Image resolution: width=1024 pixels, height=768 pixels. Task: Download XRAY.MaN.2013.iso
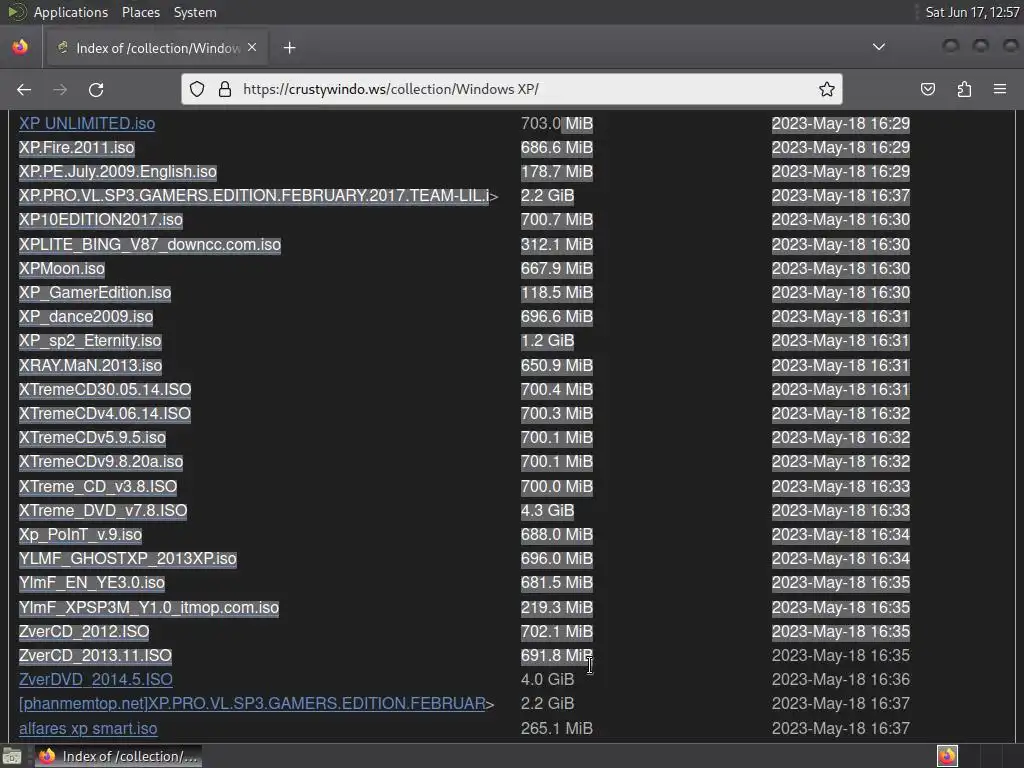click(90, 366)
